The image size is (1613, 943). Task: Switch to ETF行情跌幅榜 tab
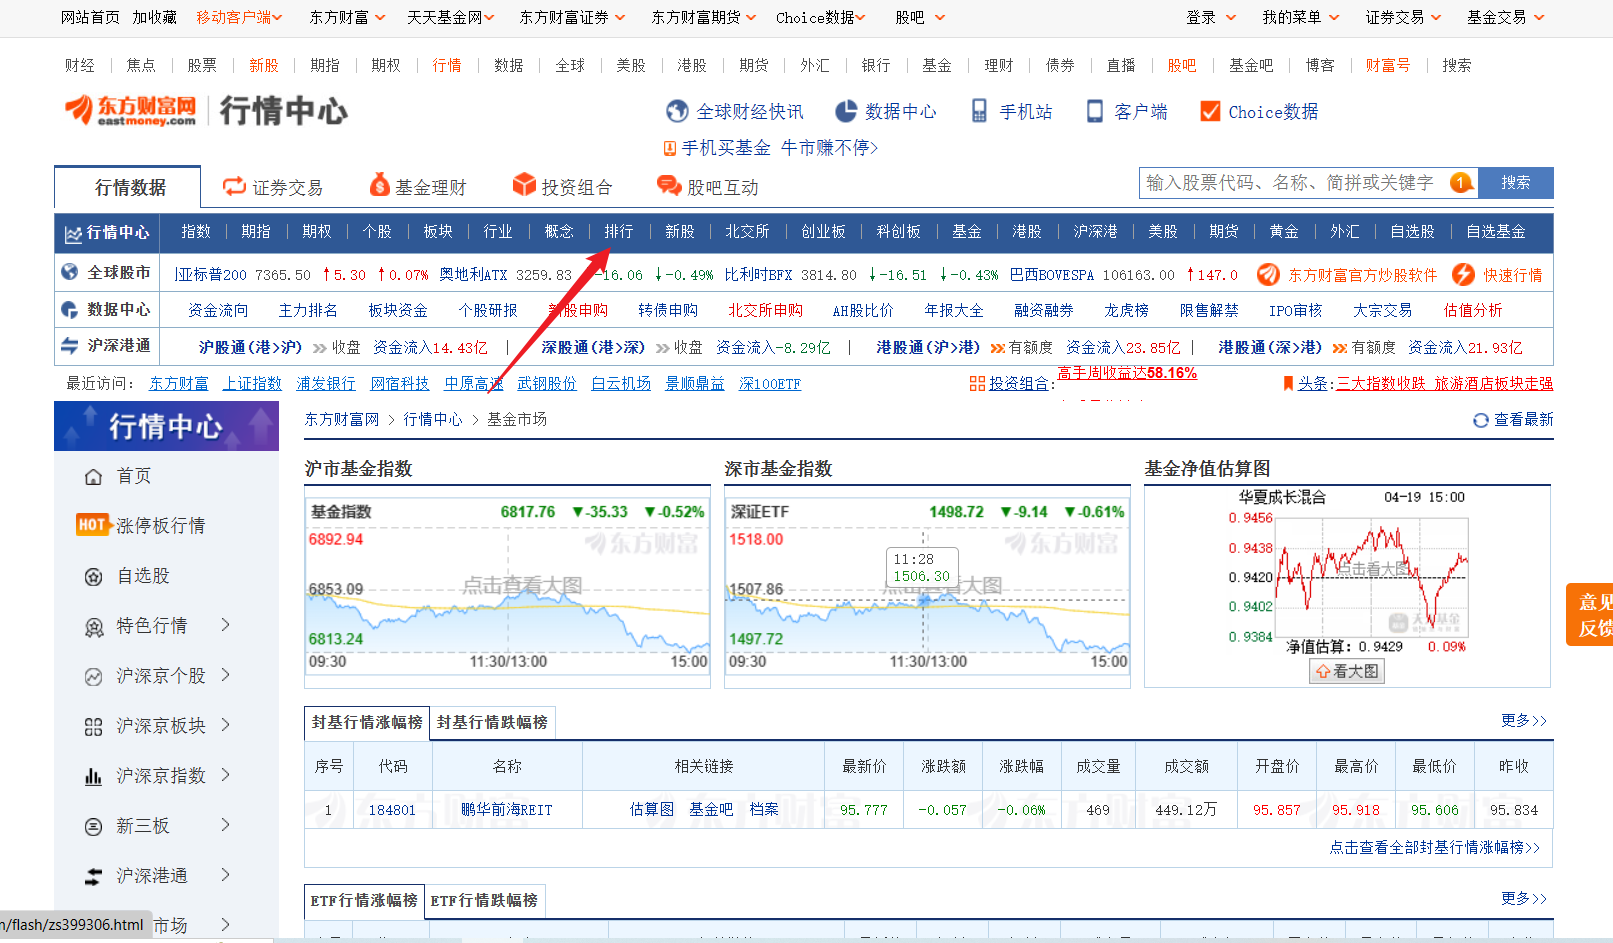(x=484, y=901)
